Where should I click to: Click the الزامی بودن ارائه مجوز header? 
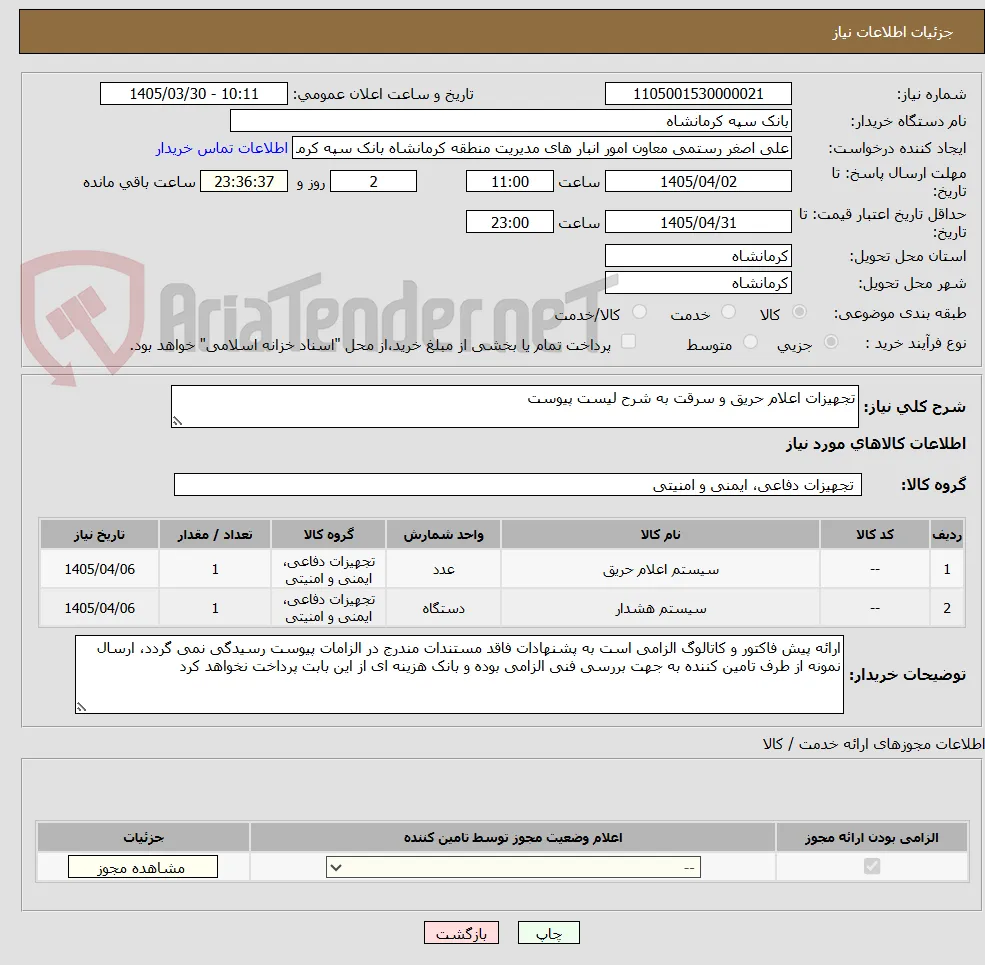click(872, 837)
